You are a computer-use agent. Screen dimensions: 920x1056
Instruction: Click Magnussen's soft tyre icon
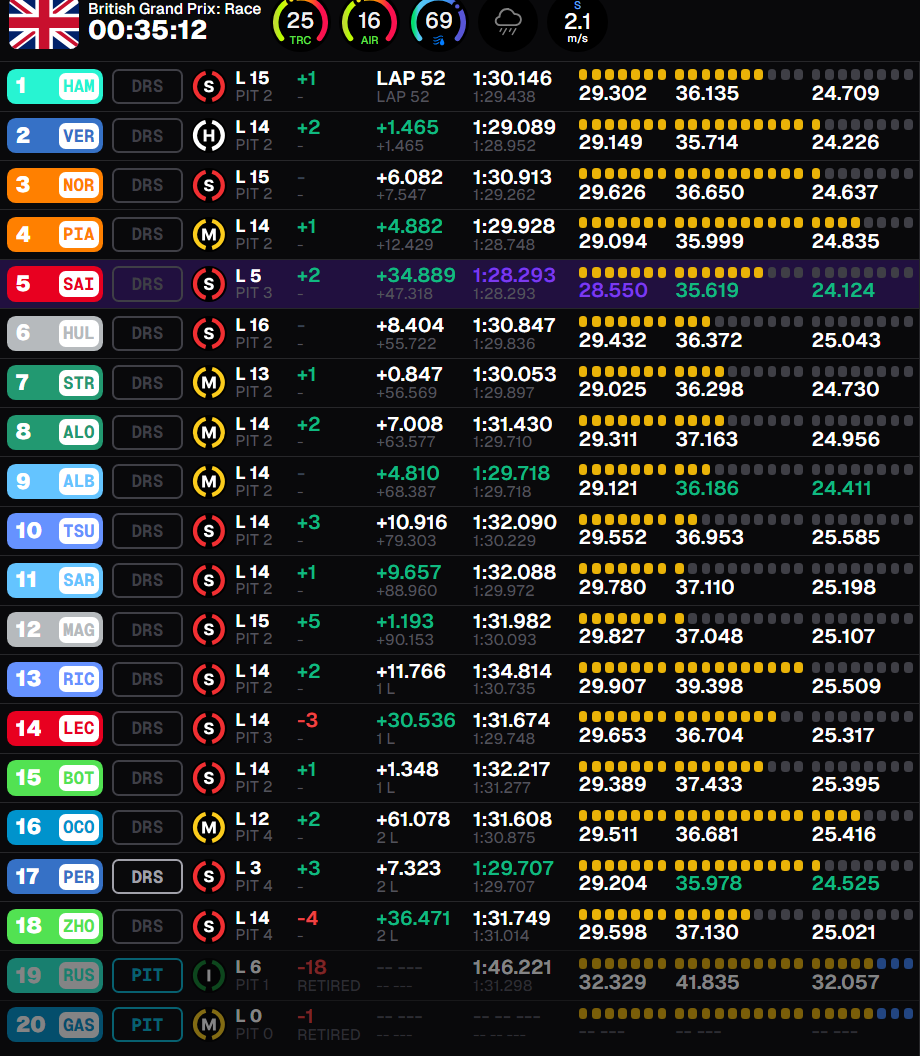tap(209, 630)
